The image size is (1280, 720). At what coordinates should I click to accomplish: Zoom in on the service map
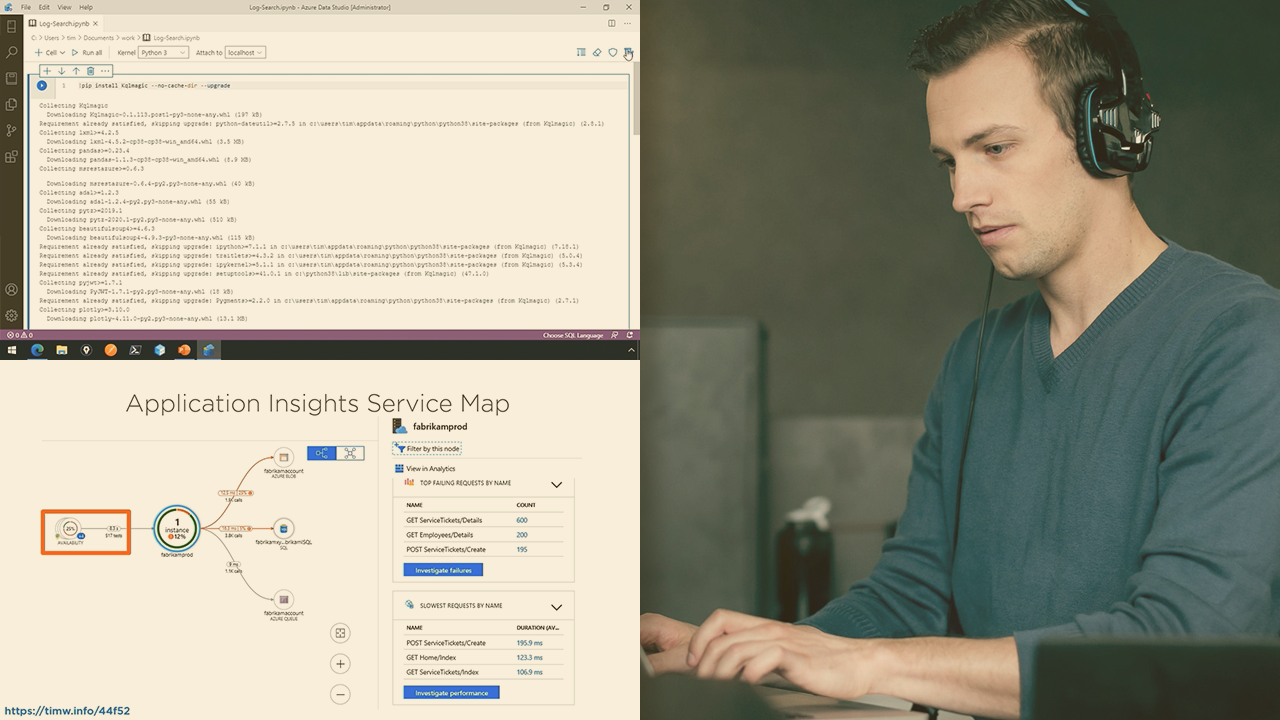coord(340,664)
